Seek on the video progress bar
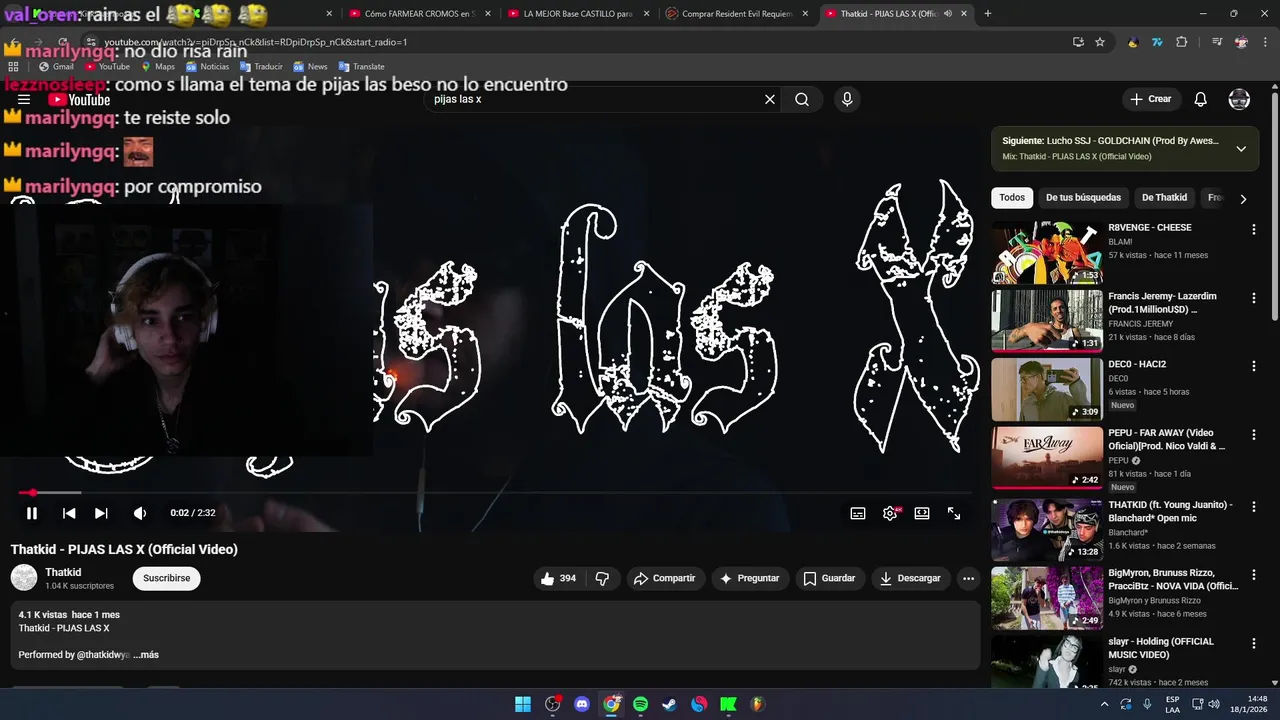Screen dimensions: 1280x720 pos(494,493)
